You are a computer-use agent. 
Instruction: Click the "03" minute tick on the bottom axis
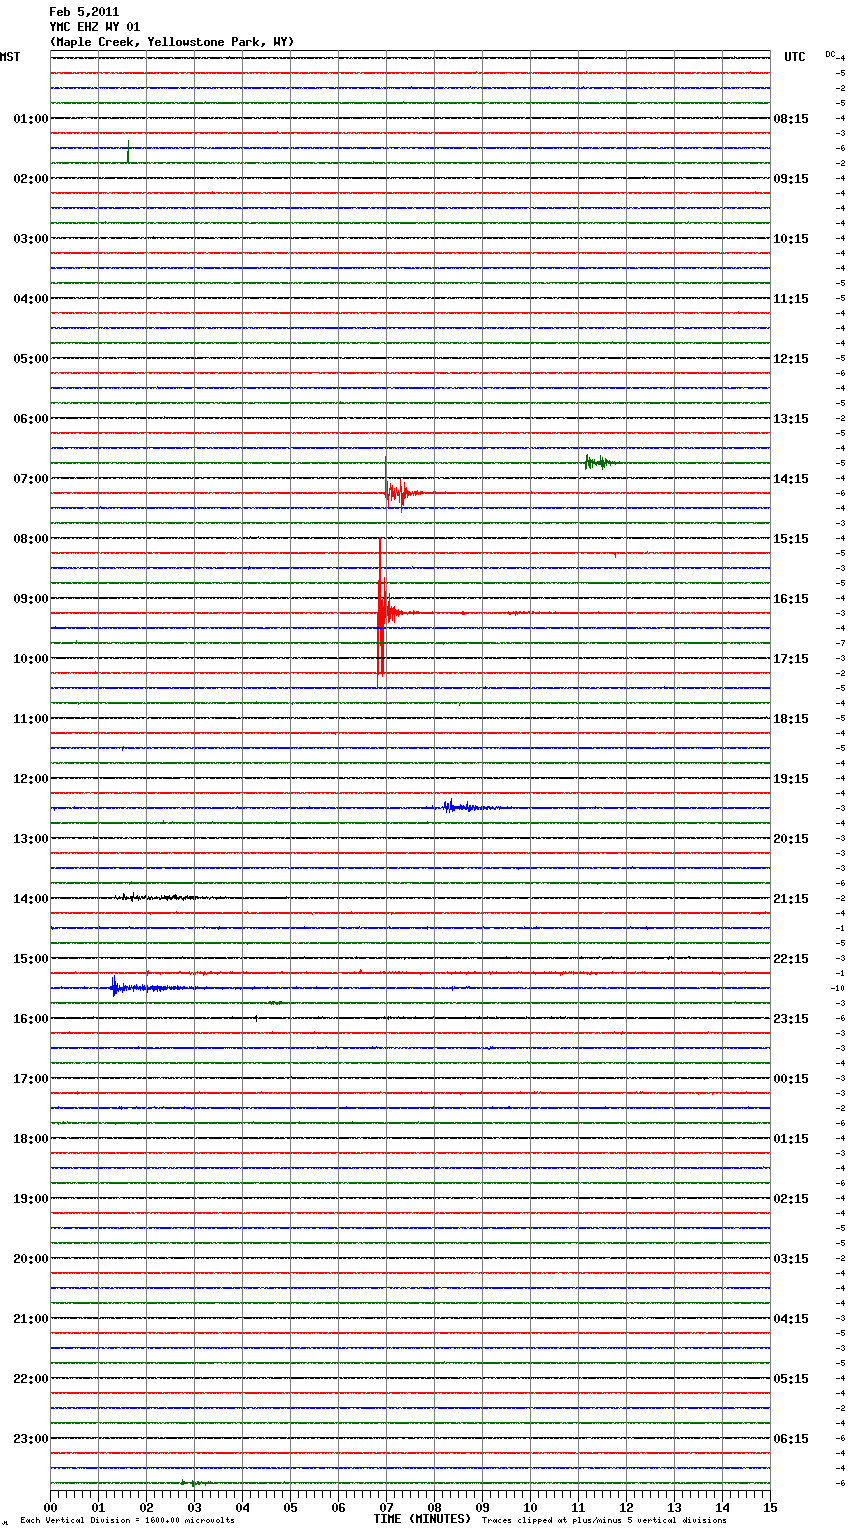point(194,1507)
